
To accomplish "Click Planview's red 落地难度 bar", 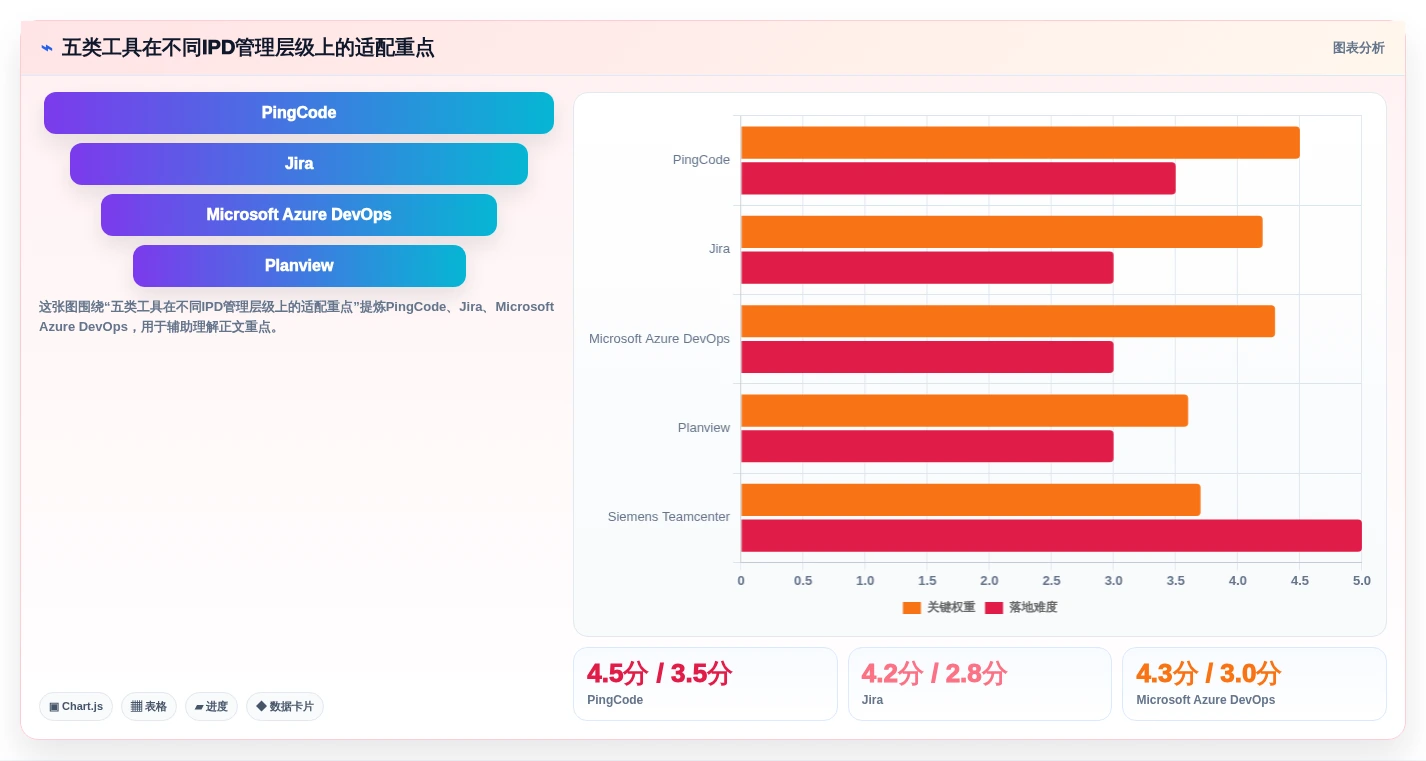I will point(927,446).
